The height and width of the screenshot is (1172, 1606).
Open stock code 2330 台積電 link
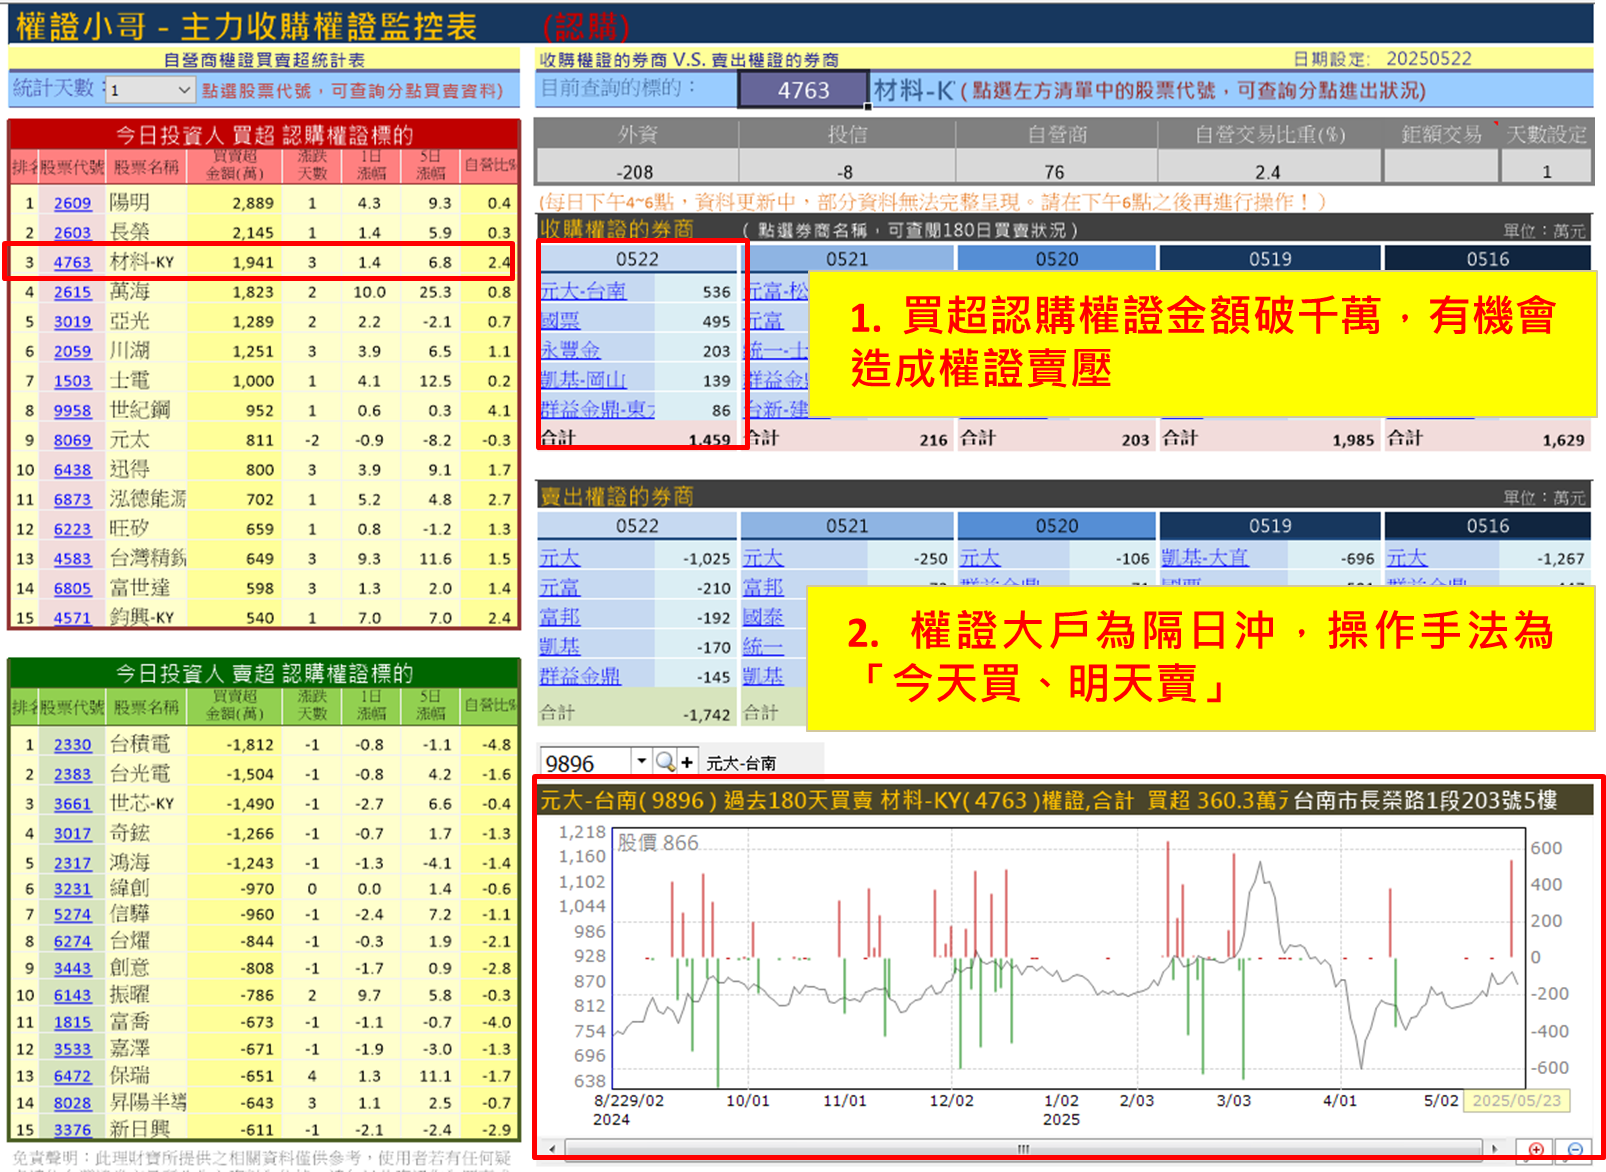tap(72, 745)
